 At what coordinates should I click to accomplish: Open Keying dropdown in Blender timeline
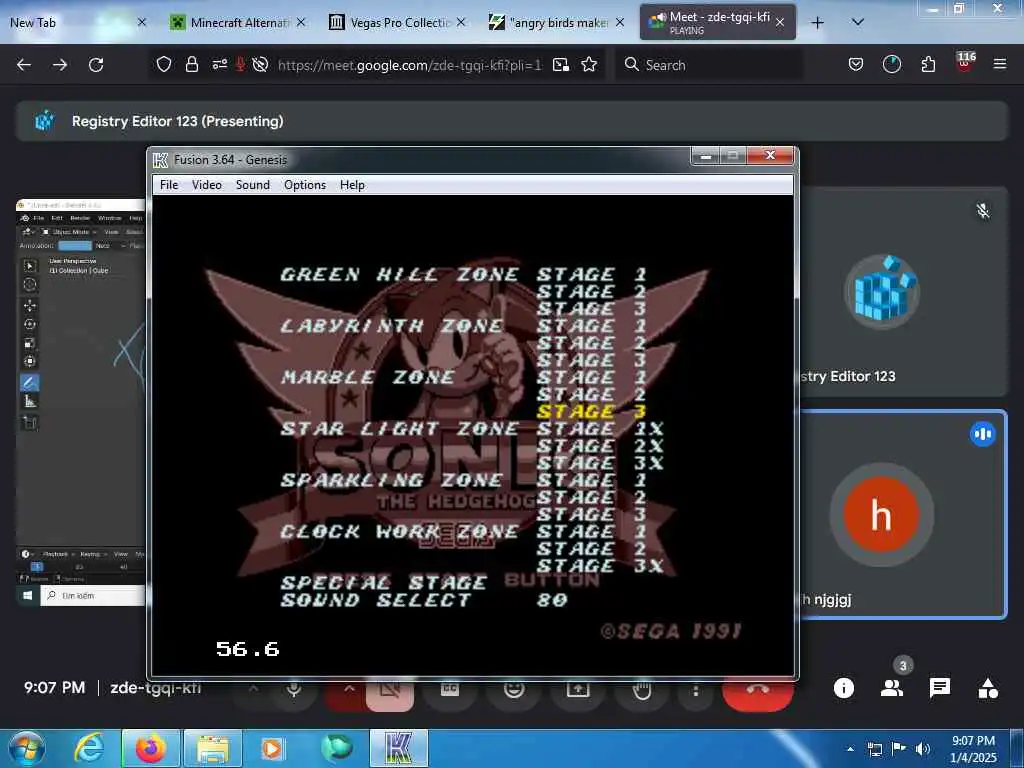(x=92, y=554)
